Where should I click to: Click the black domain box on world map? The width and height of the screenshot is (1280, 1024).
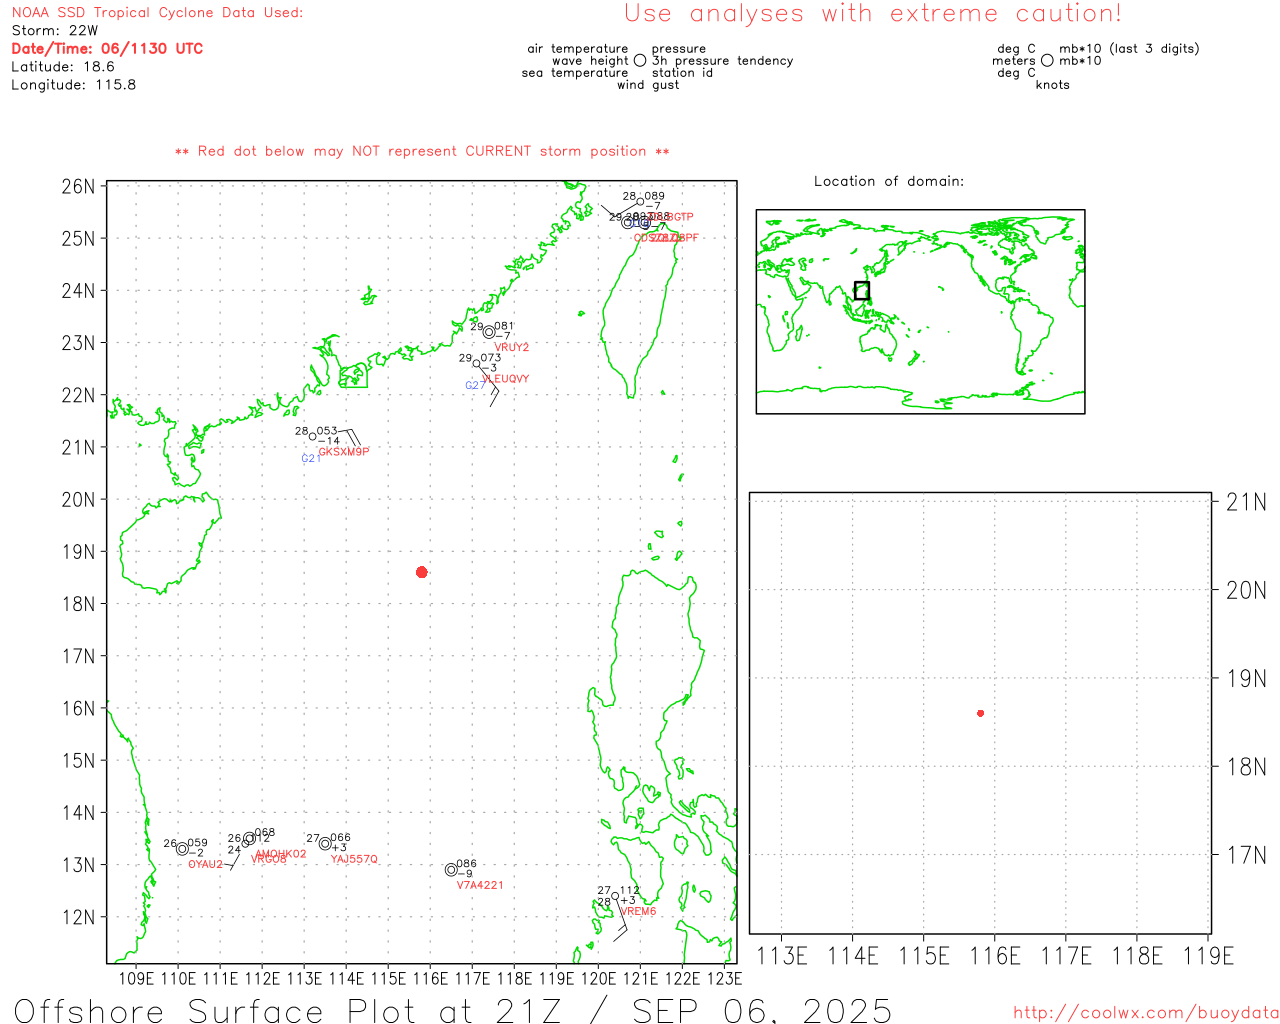[x=862, y=291]
